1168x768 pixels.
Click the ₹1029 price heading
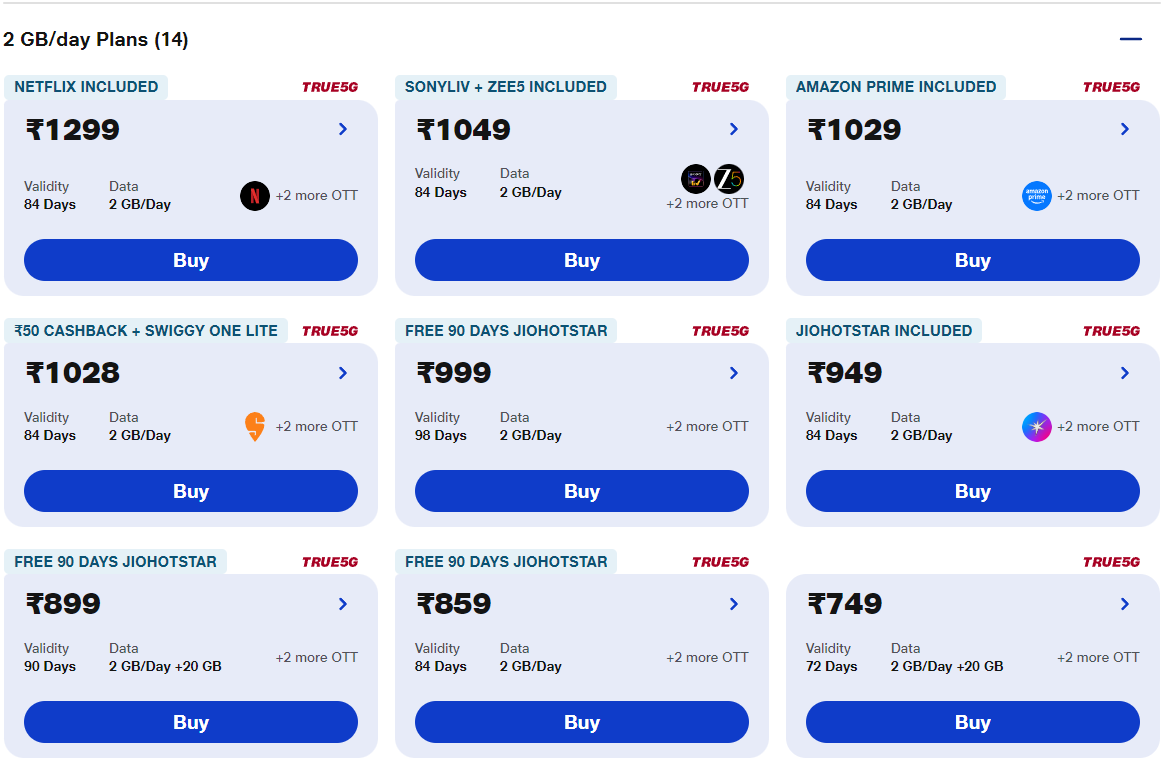854,130
